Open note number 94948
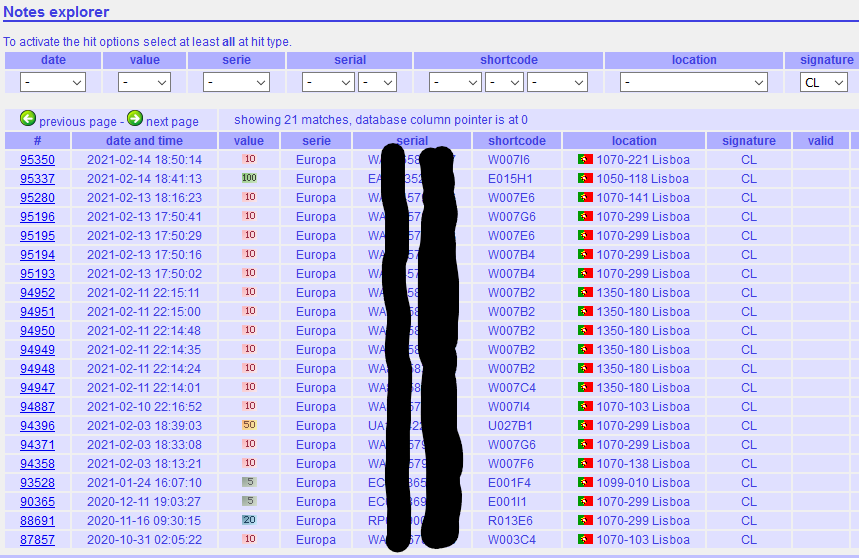This screenshot has height=558, width=859. [x=37, y=369]
